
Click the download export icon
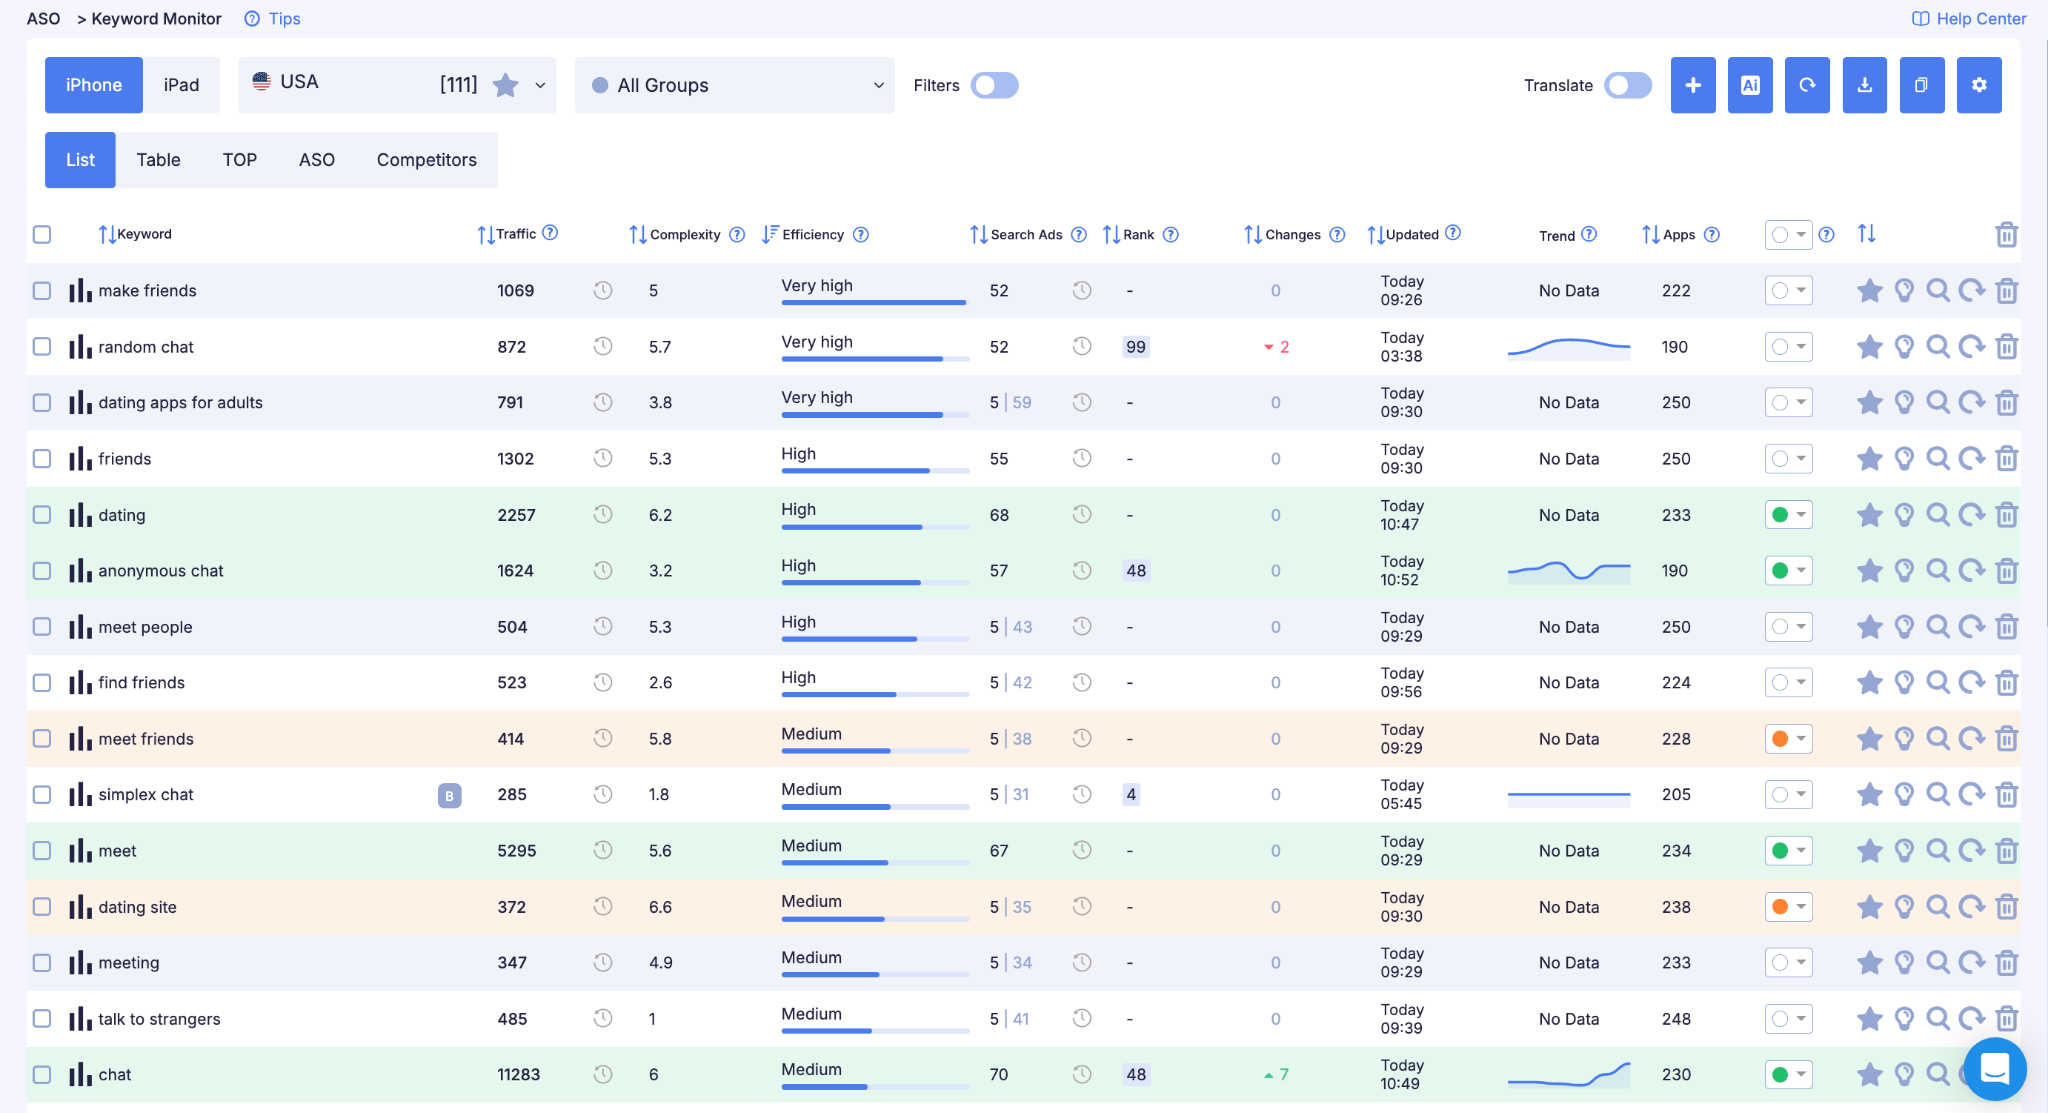point(1865,85)
